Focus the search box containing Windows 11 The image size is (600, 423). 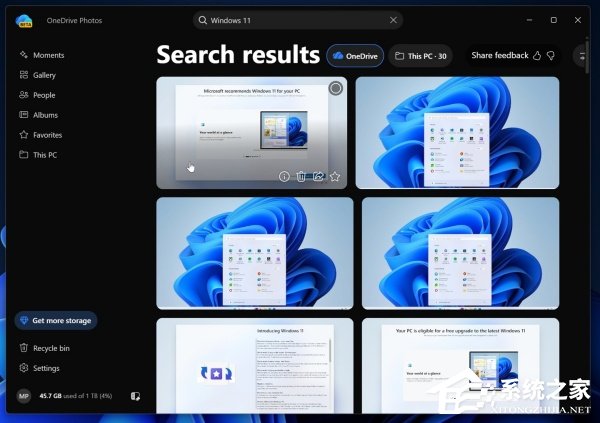tap(298, 20)
